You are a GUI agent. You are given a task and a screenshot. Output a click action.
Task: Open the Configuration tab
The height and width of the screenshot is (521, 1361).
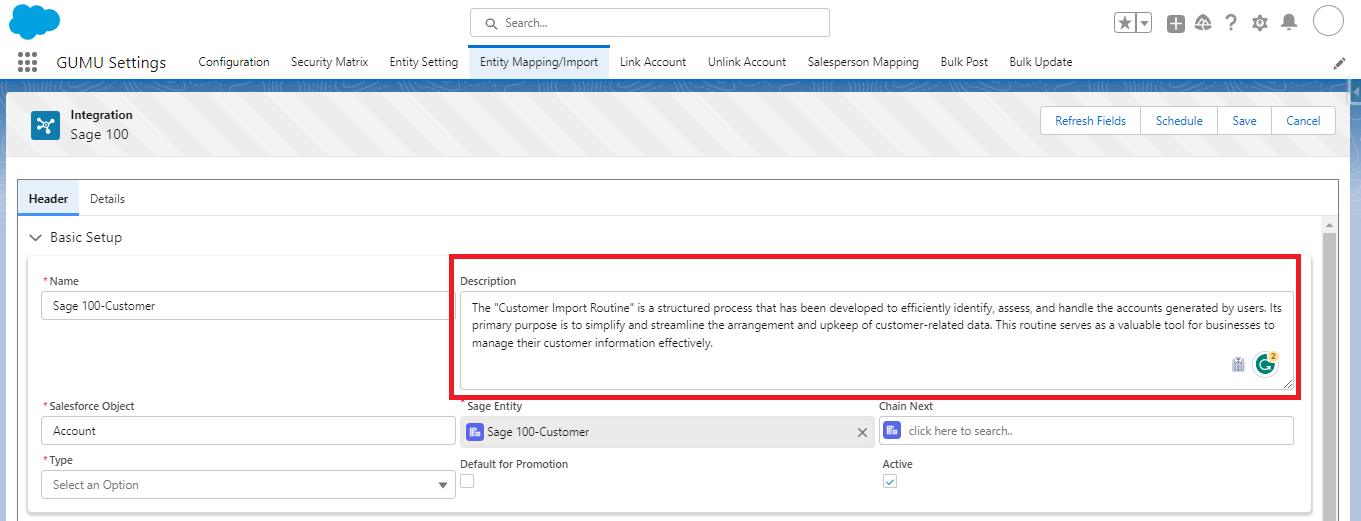[234, 62]
